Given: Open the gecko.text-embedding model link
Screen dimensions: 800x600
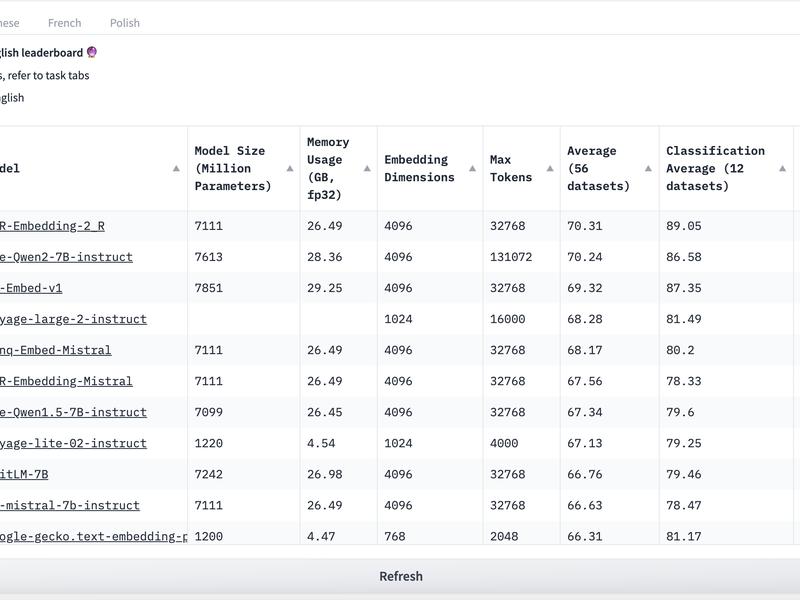Looking at the screenshot, I should pyautogui.click(x=93, y=537).
